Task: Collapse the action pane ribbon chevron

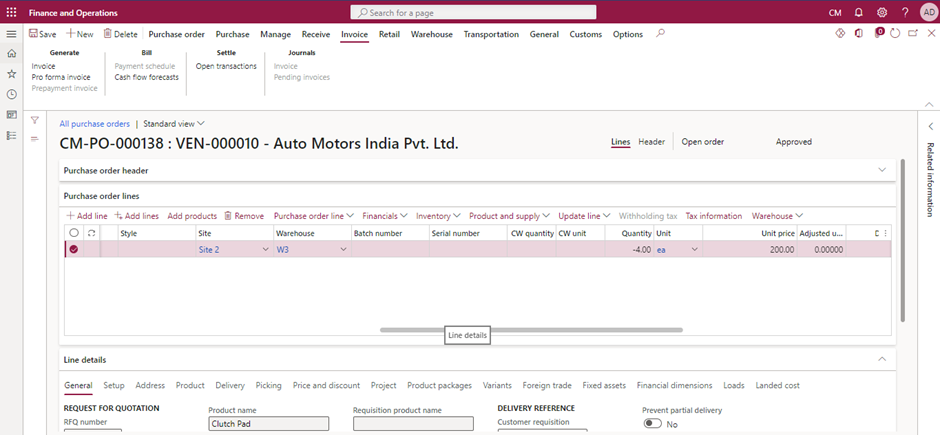Action: pyautogui.click(x=929, y=104)
